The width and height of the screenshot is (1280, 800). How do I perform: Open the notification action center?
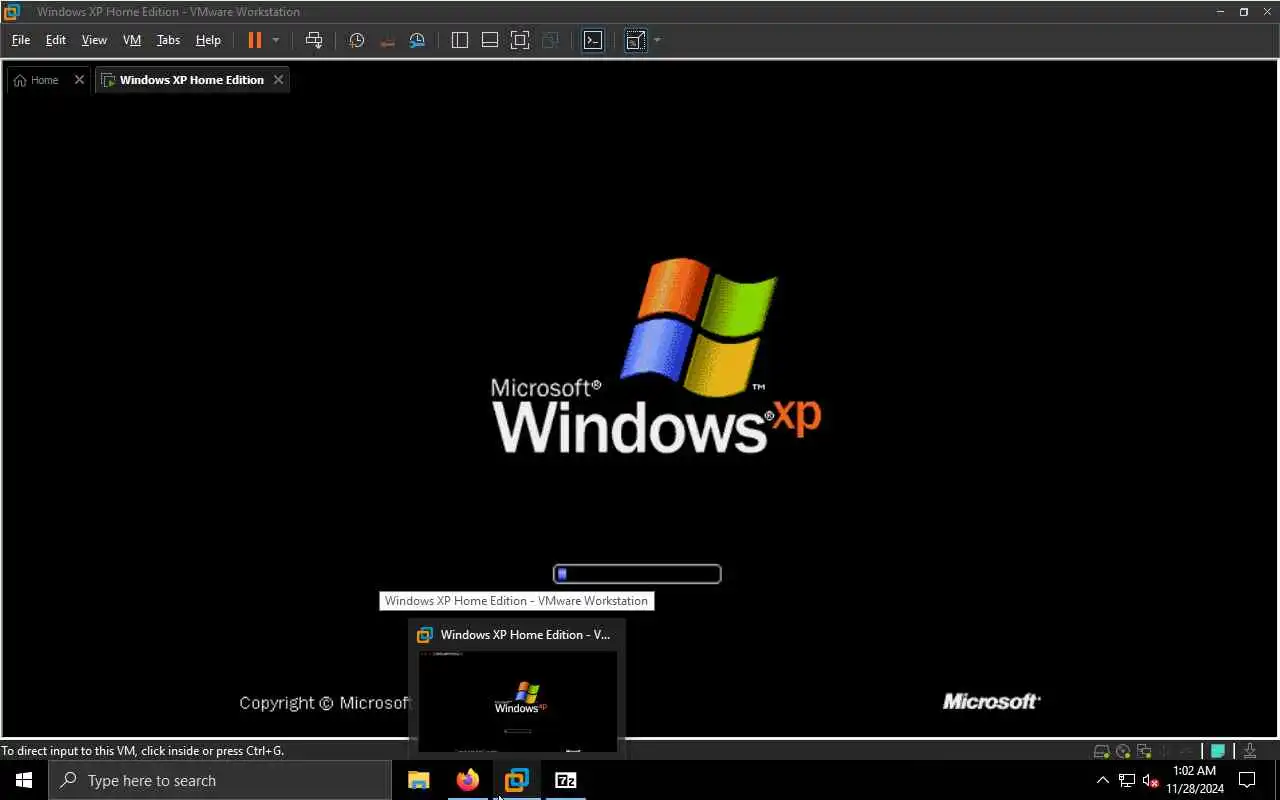pos(1247,780)
